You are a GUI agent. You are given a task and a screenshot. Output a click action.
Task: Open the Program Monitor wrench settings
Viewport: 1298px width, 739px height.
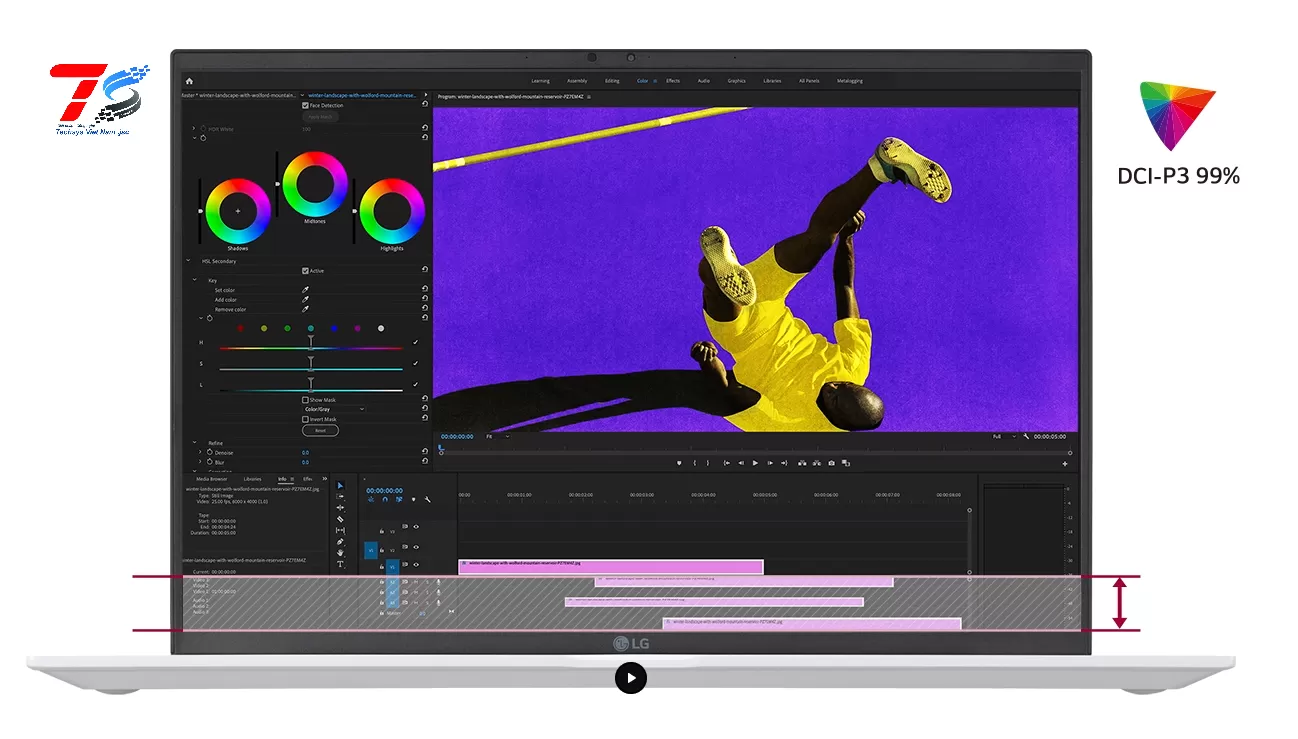[x=1026, y=437]
